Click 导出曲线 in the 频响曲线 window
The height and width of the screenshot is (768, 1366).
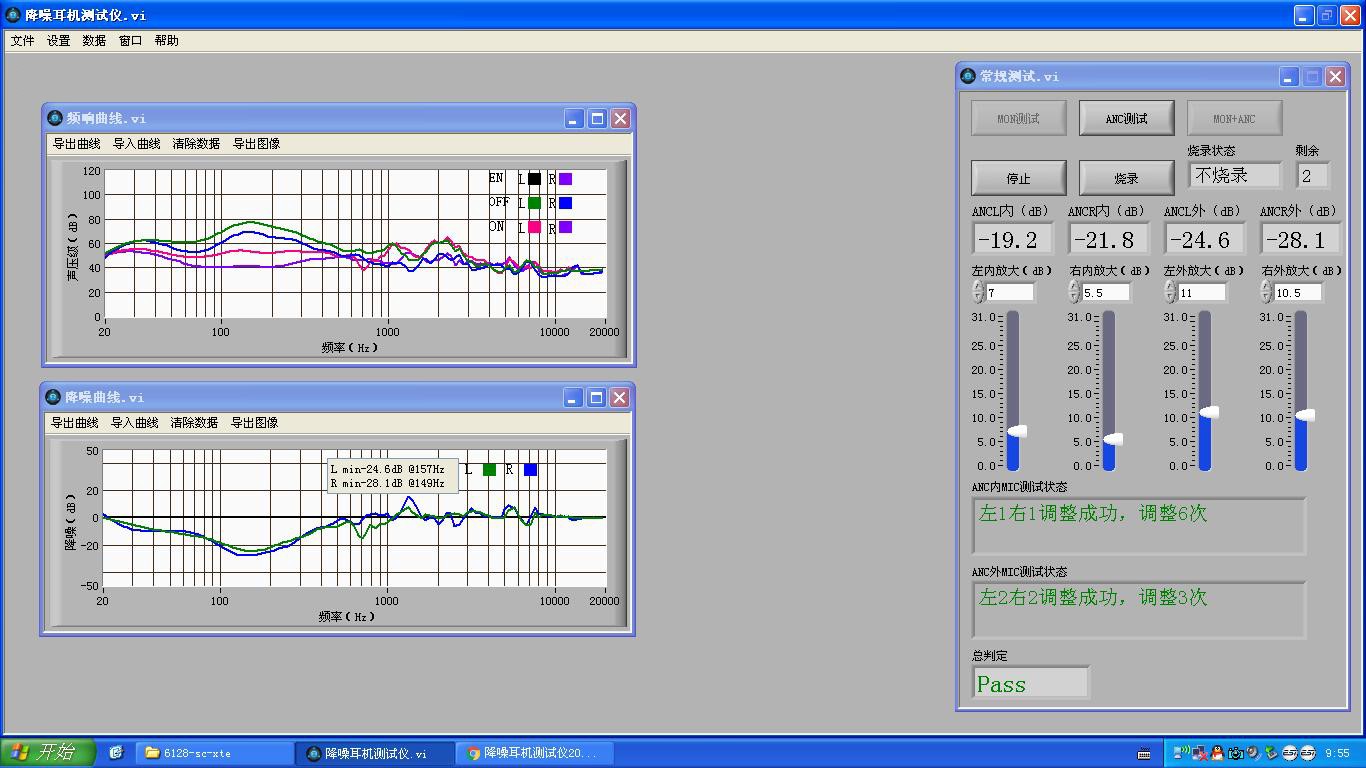(76, 144)
